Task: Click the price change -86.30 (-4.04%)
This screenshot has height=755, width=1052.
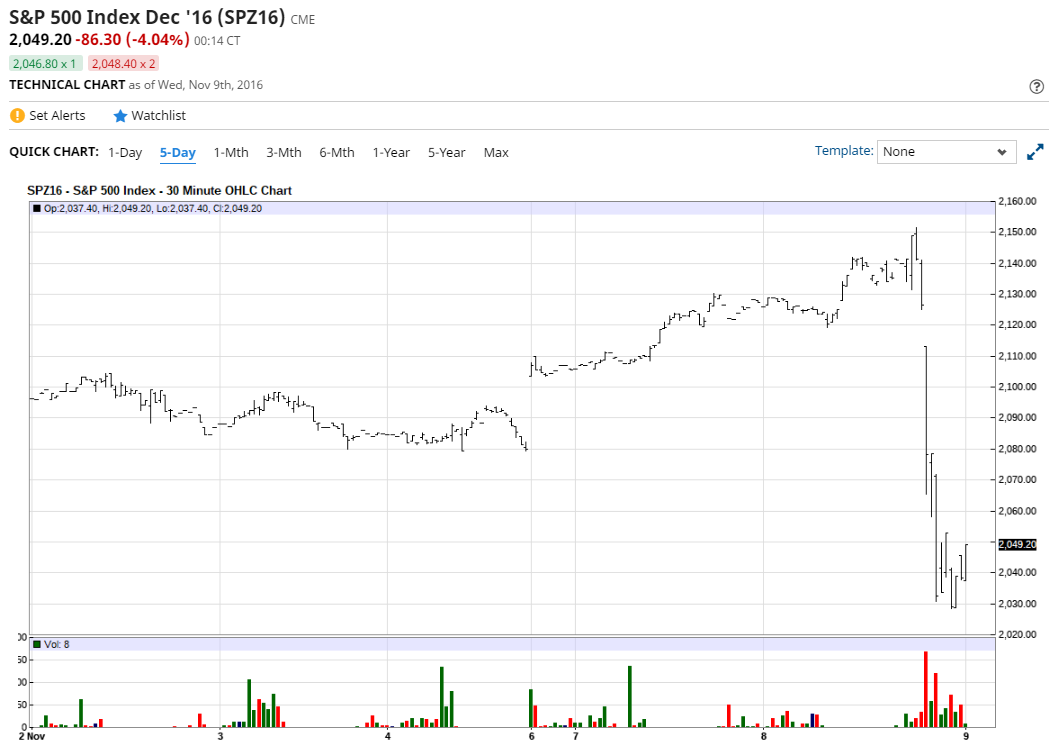Action: point(133,40)
